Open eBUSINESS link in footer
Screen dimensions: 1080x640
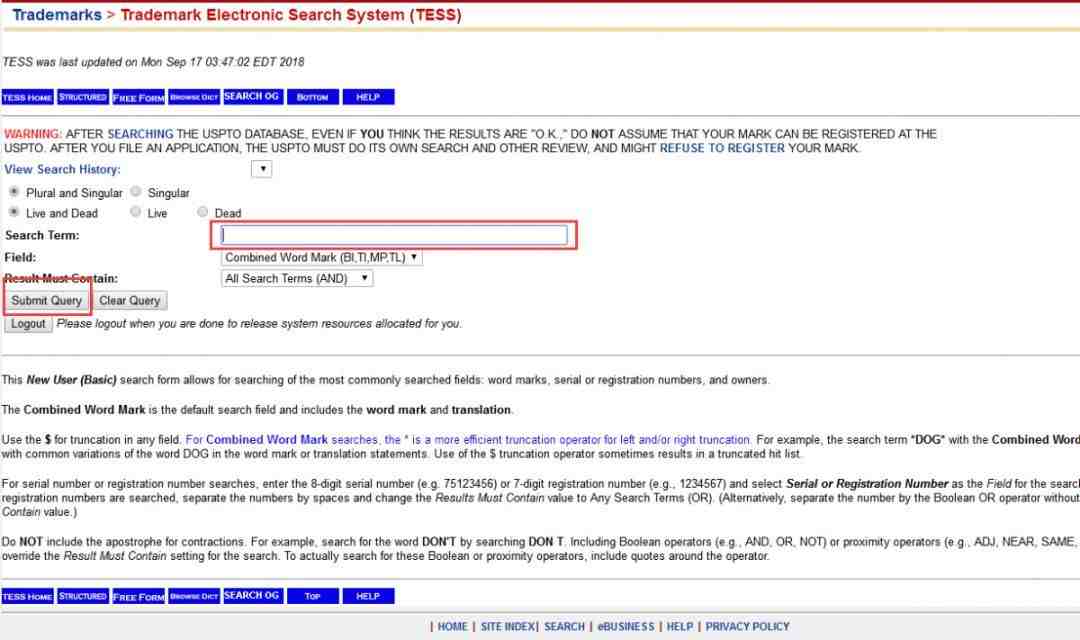[626, 626]
